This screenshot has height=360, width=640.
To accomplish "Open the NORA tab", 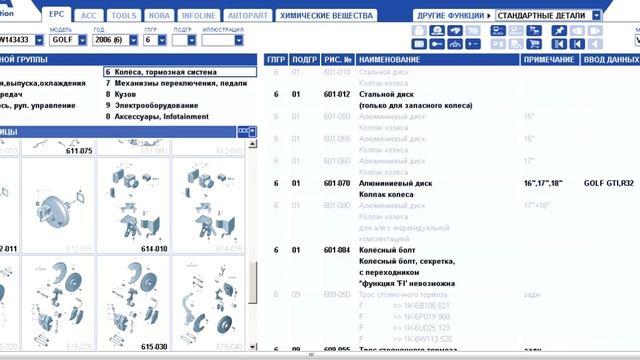I will click(x=159, y=16).
